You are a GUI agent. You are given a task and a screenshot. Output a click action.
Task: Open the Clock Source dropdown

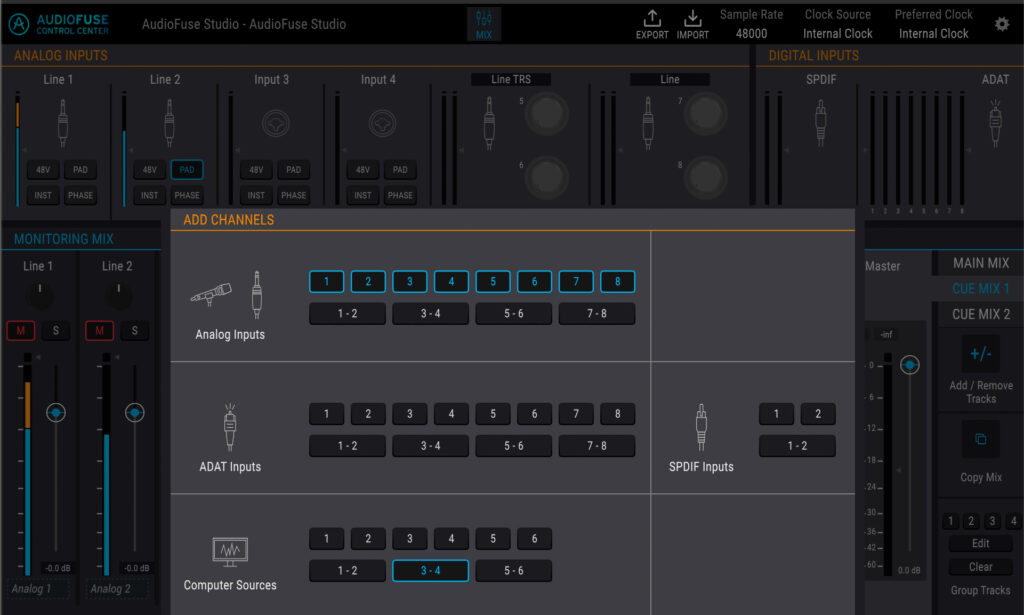837,33
